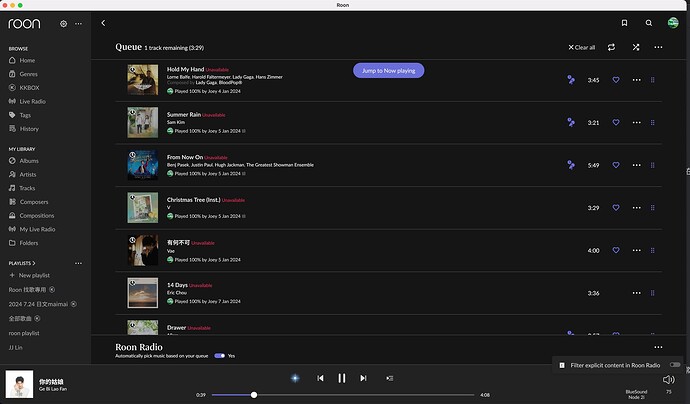Favorite the From Now On track
Screen dimensions: 690x404
616,165
